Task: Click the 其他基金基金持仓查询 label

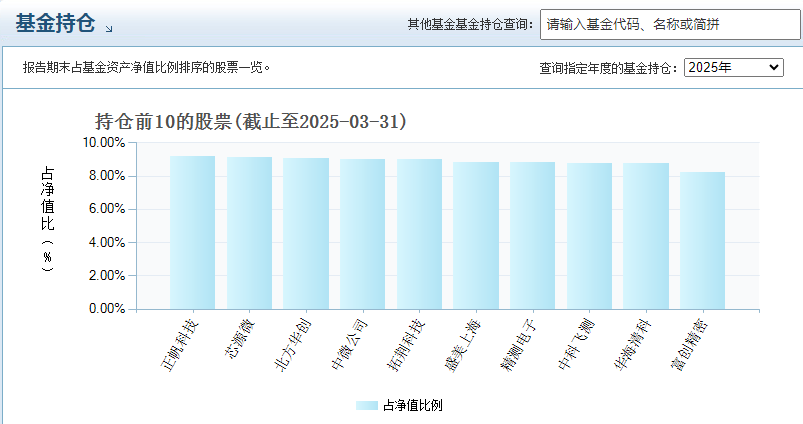Action: click(x=470, y=24)
